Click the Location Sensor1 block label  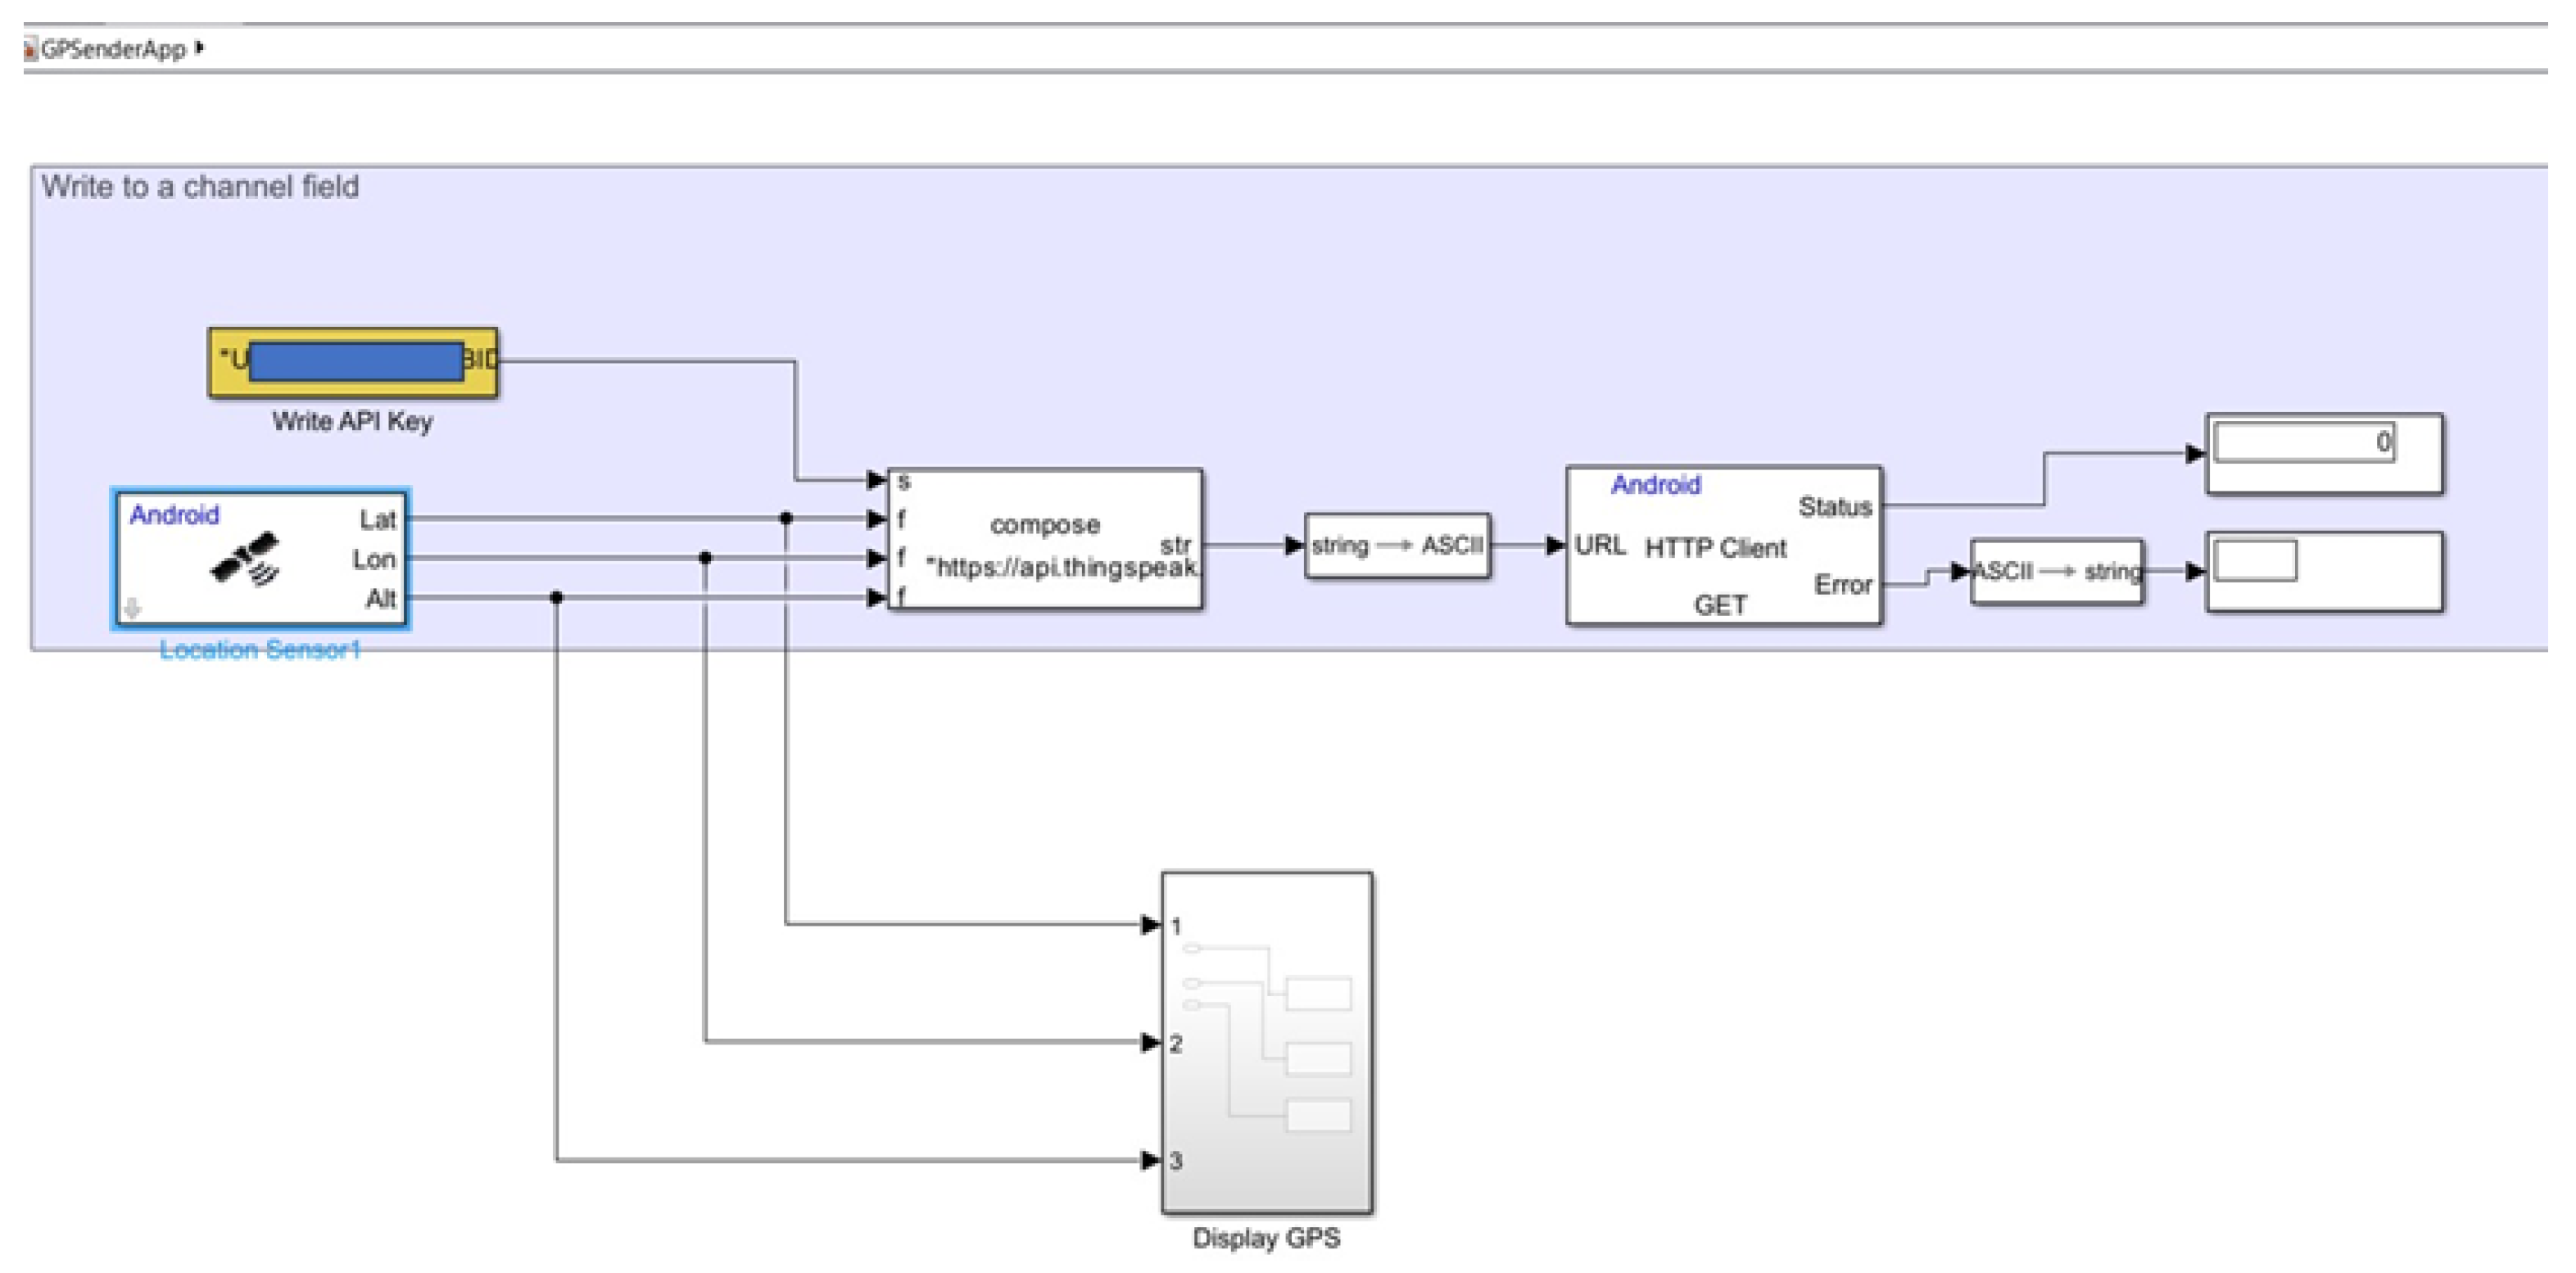click(x=260, y=650)
